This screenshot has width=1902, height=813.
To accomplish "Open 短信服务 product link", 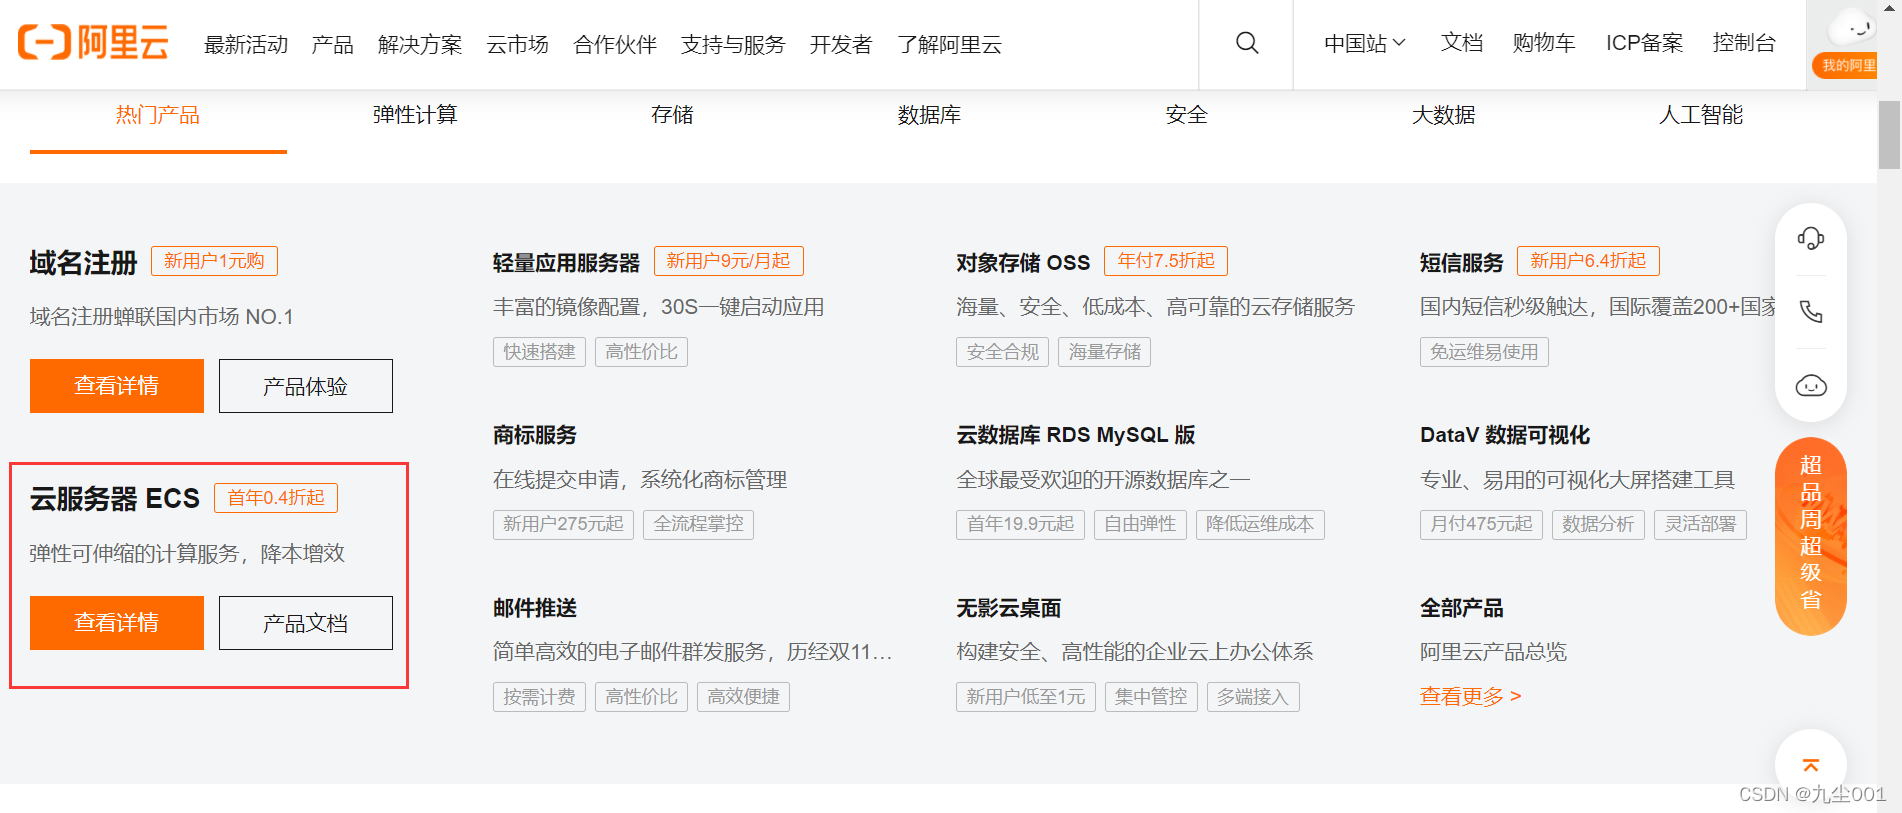I will tap(1462, 263).
